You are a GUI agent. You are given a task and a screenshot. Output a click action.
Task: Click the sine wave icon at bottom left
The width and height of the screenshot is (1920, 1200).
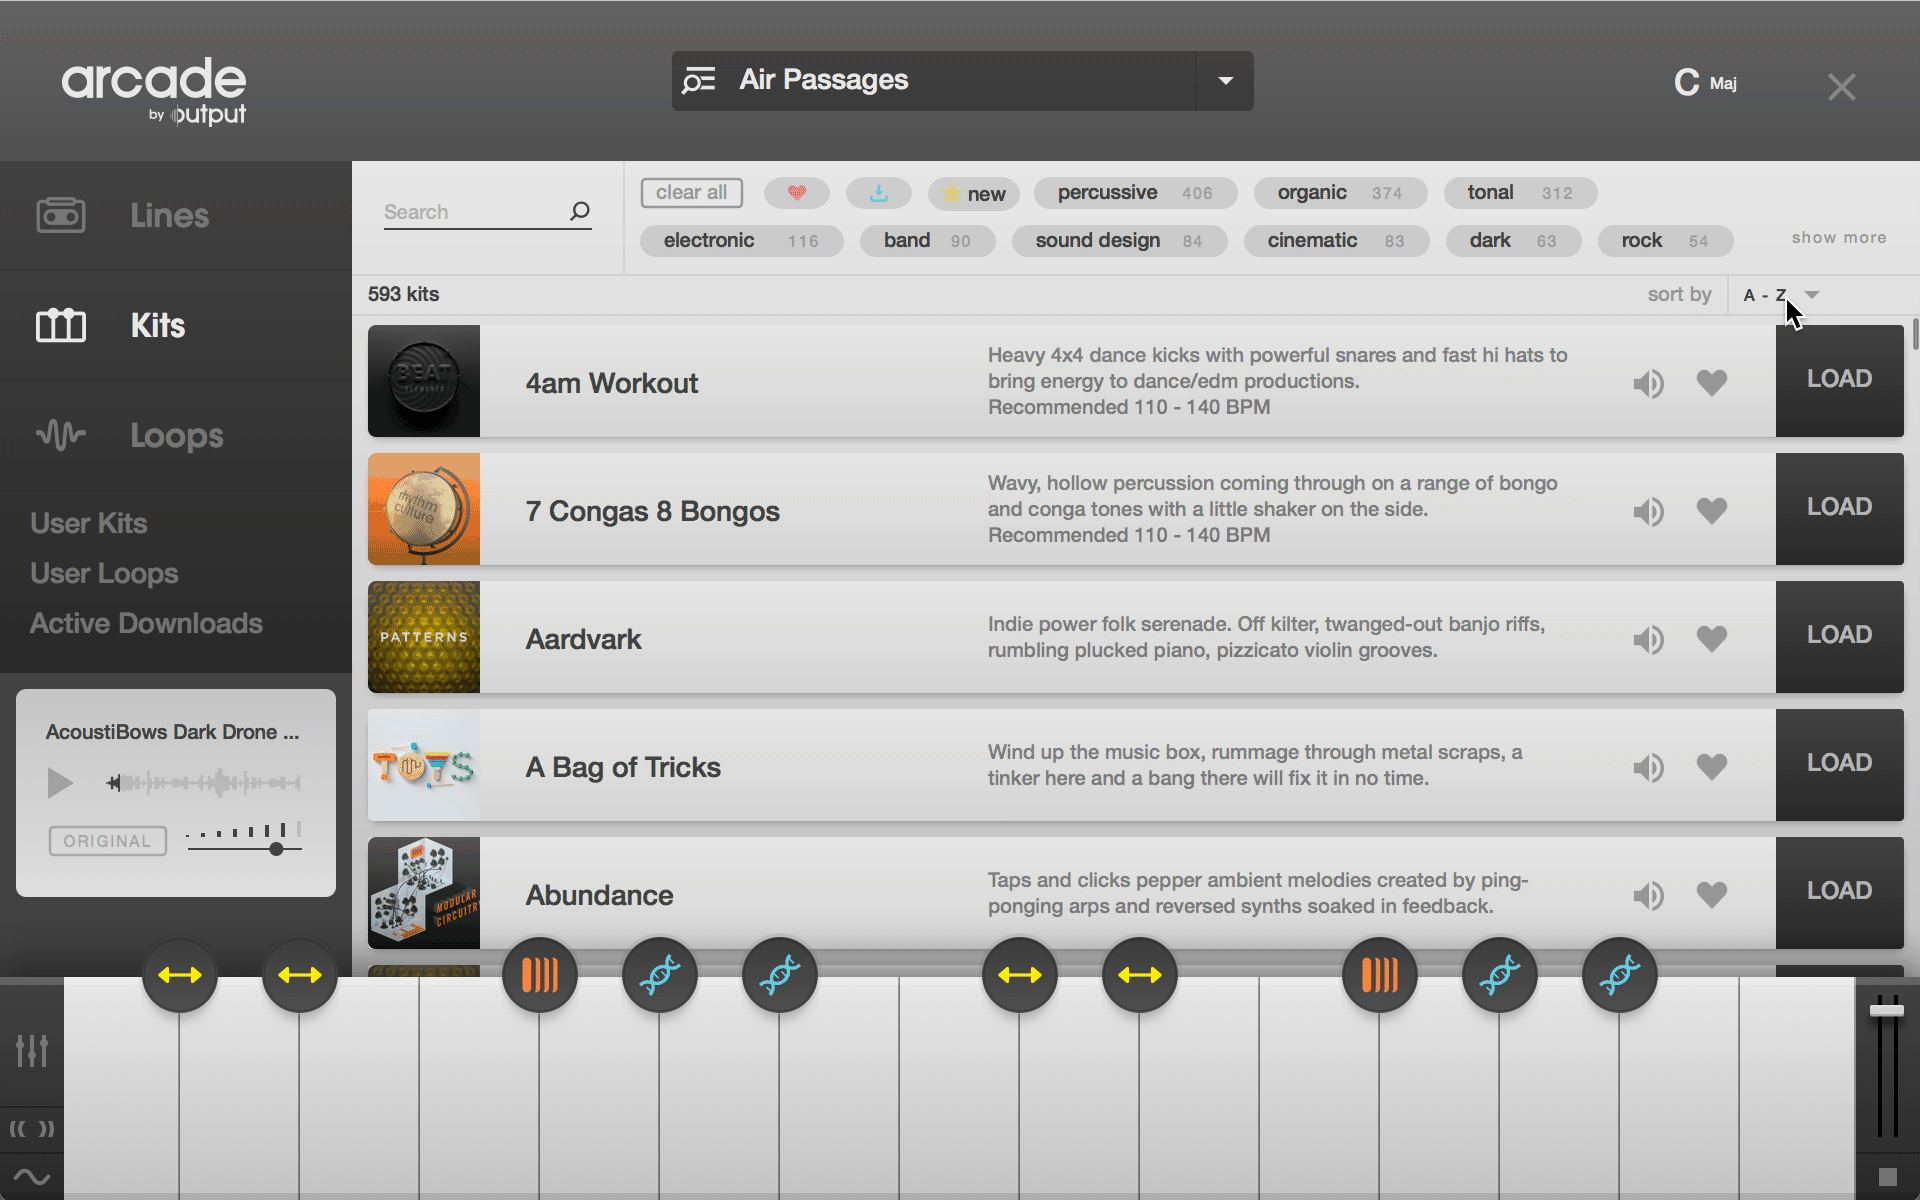31,1177
